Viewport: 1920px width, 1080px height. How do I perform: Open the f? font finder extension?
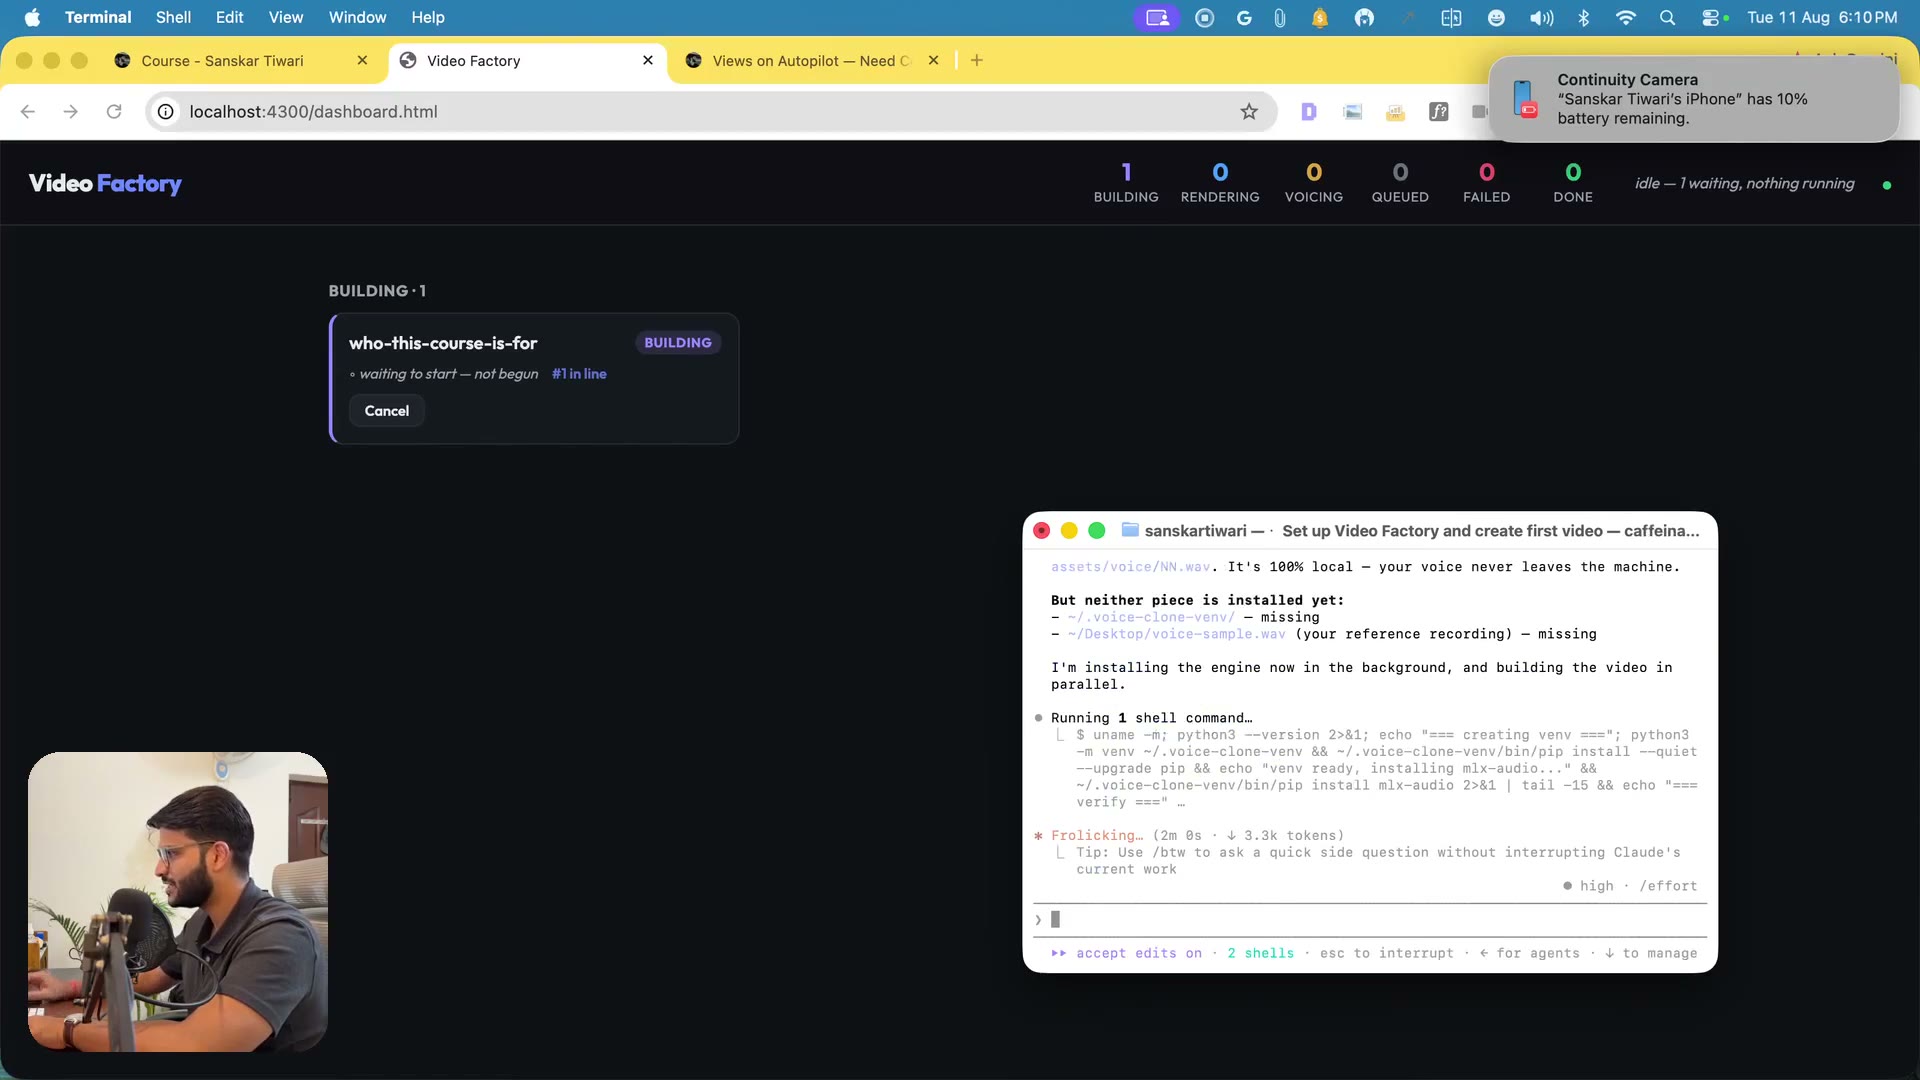click(x=1438, y=112)
